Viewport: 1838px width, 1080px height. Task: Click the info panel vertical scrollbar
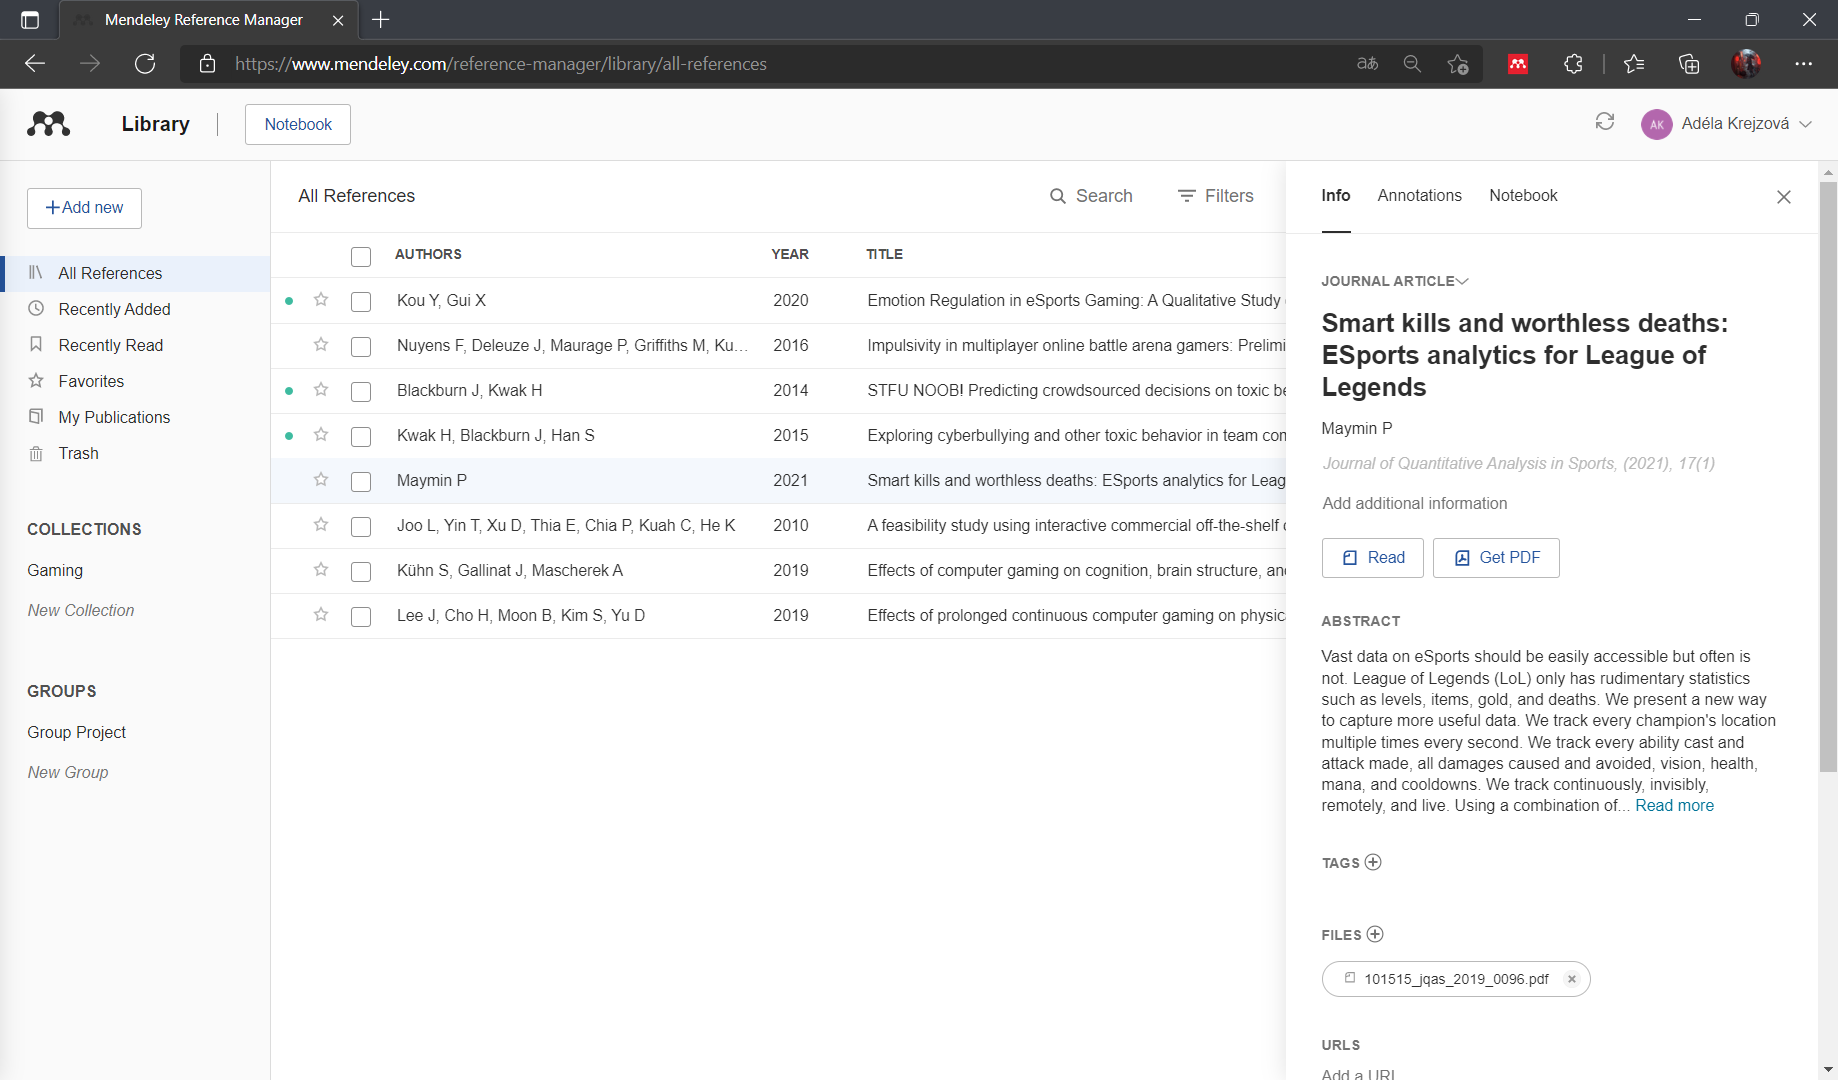click(x=1828, y=478)
